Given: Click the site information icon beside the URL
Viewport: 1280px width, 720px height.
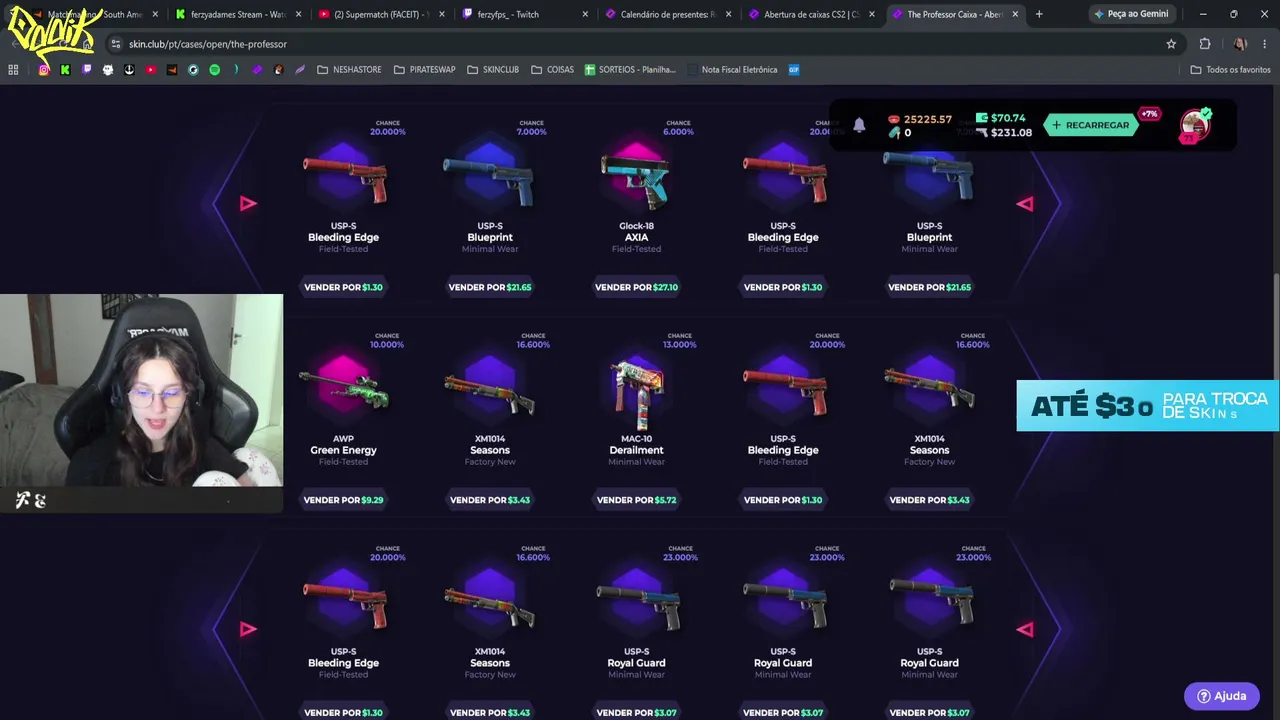Looking at the screenshot, I should tap(116, 44).
